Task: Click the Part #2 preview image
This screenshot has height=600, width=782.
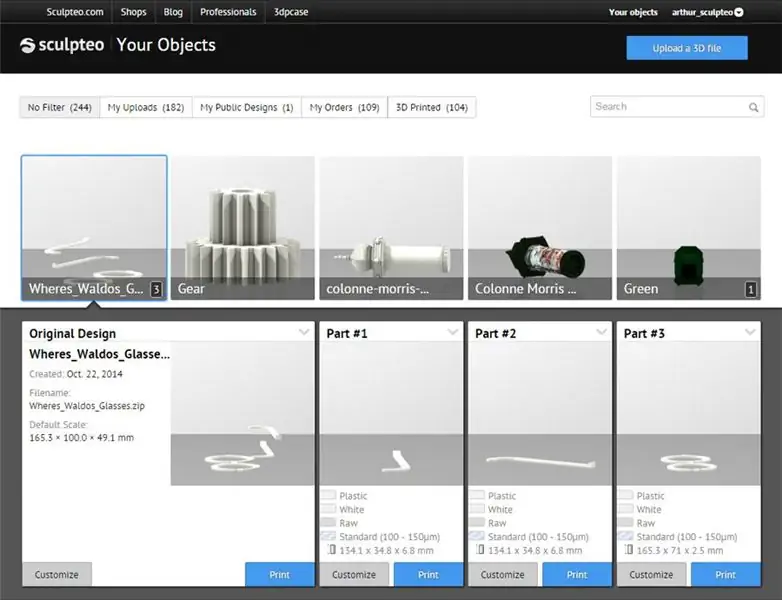Action: (x=540, y=413)
